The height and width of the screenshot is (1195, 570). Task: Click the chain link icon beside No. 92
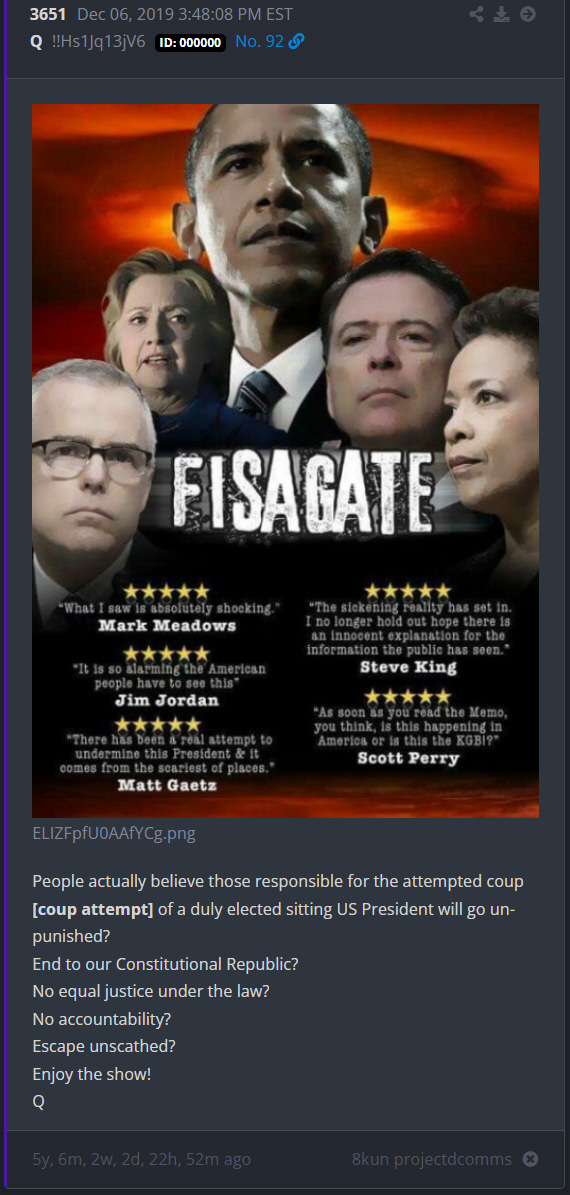coord(296,42)
